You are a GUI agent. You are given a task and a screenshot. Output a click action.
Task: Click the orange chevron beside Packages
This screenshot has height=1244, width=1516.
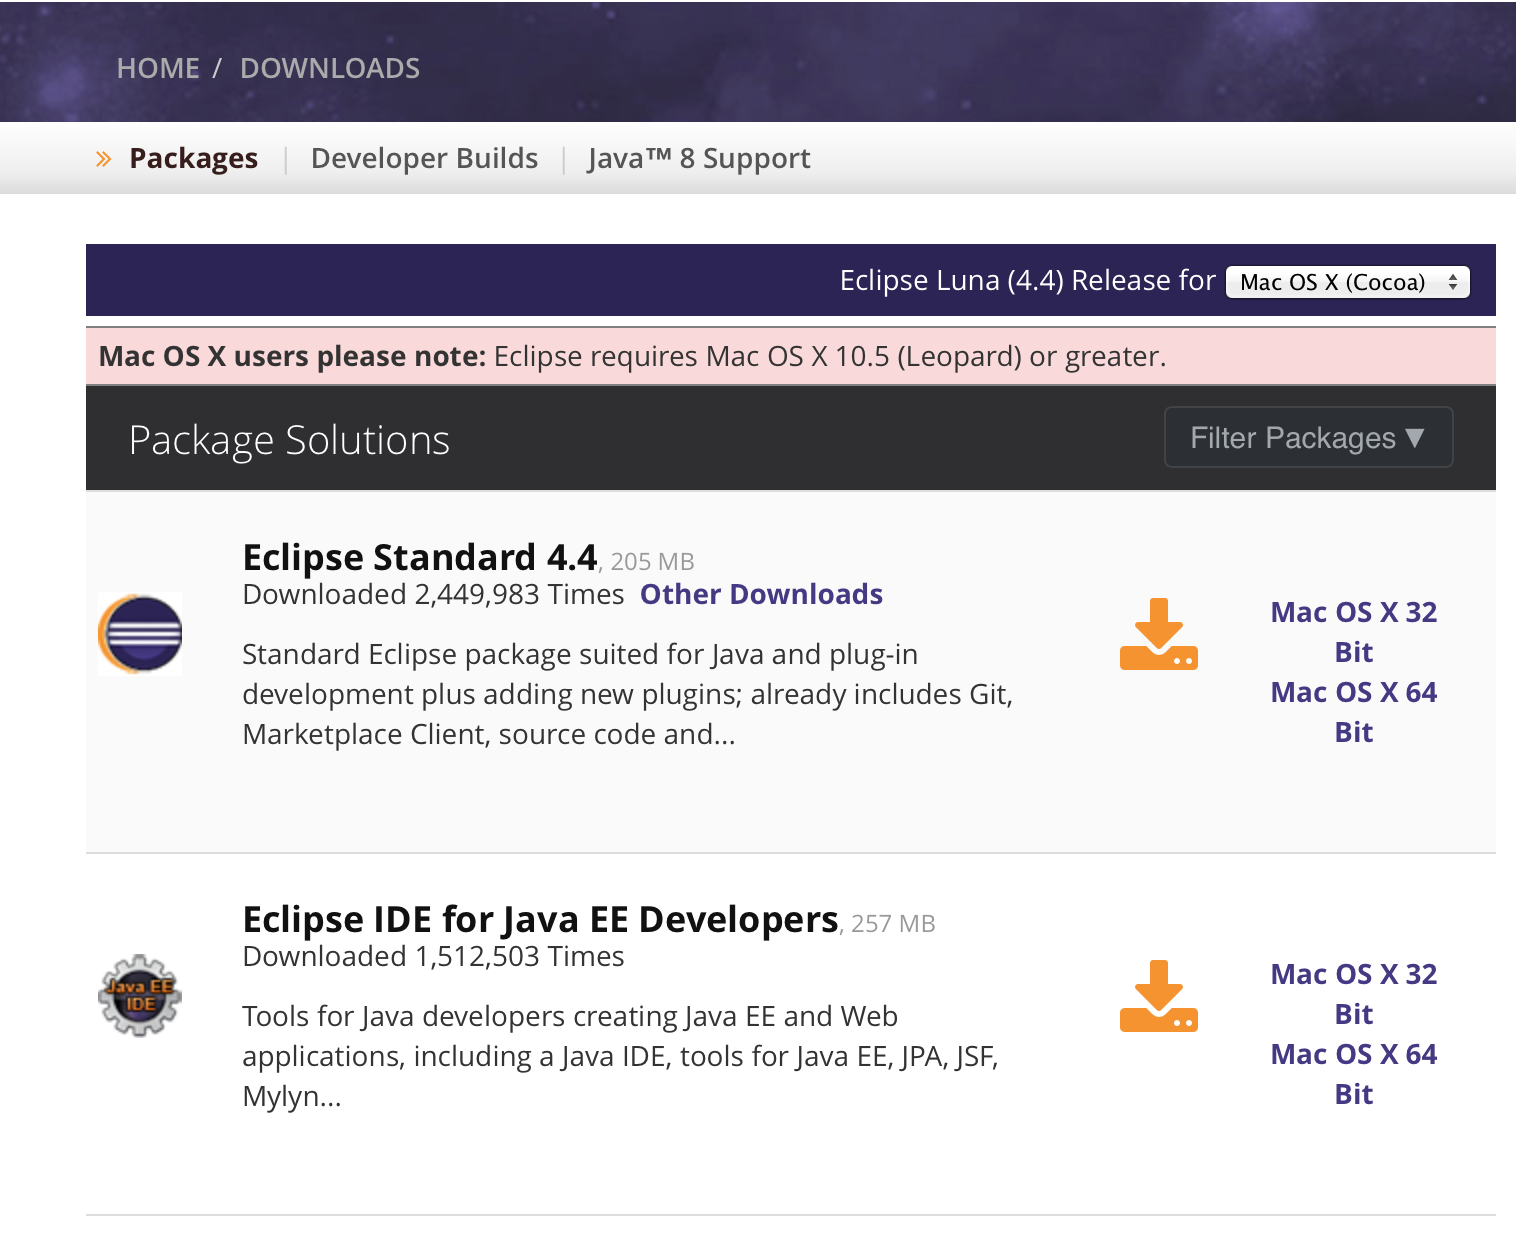click(103, 159)
